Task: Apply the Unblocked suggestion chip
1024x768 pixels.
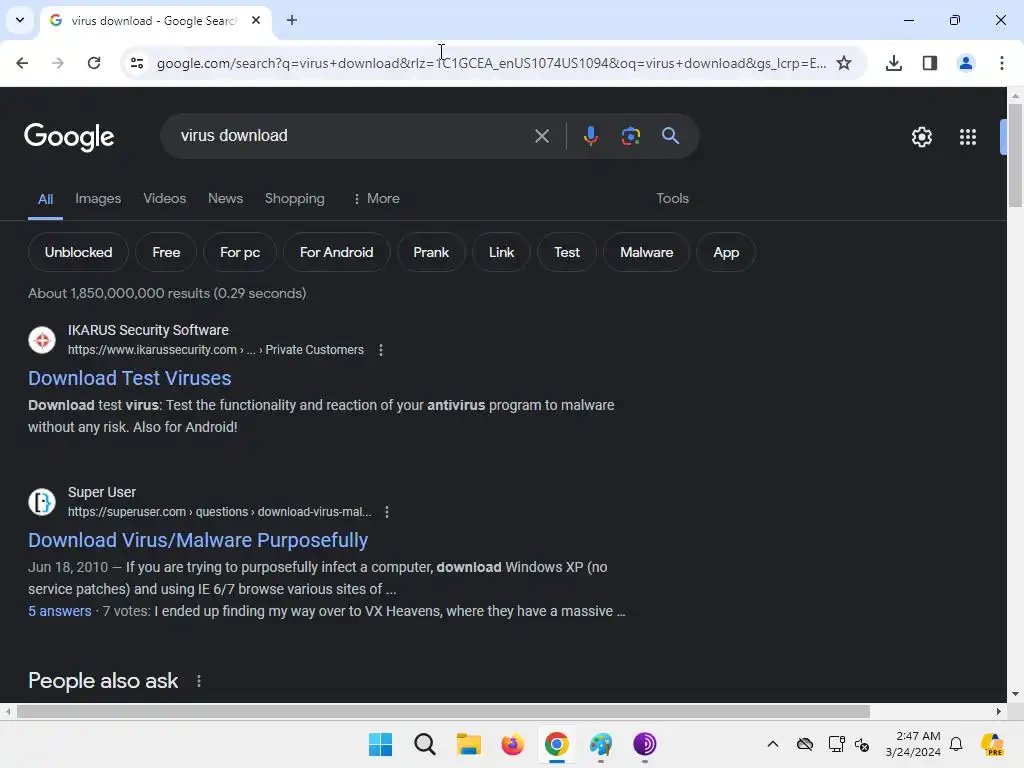Action: (x=78, y=252)
